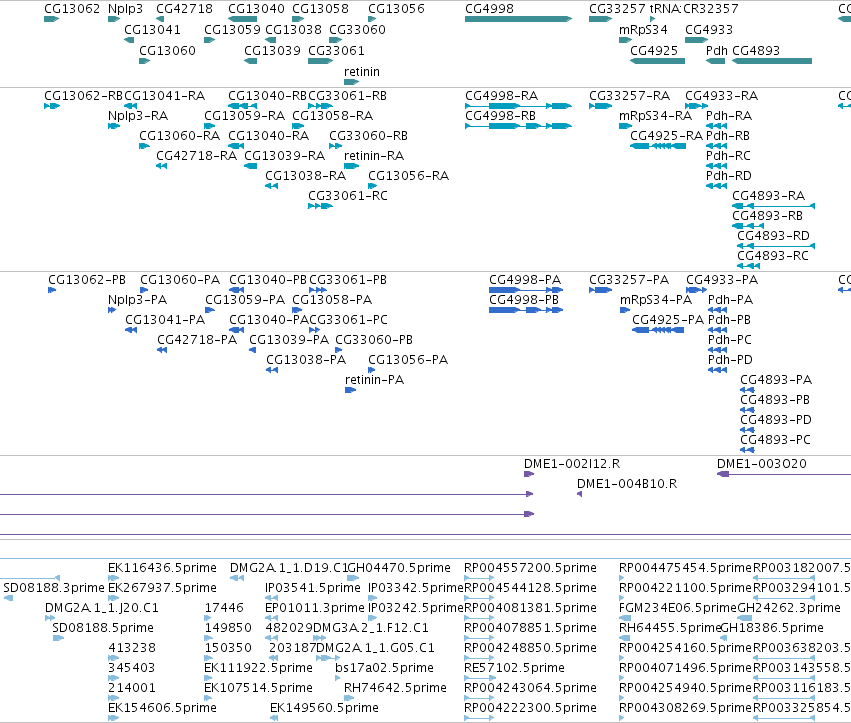Select the Pdh-RB transcript label
The image size is (851, 723).
pos(728,136)
